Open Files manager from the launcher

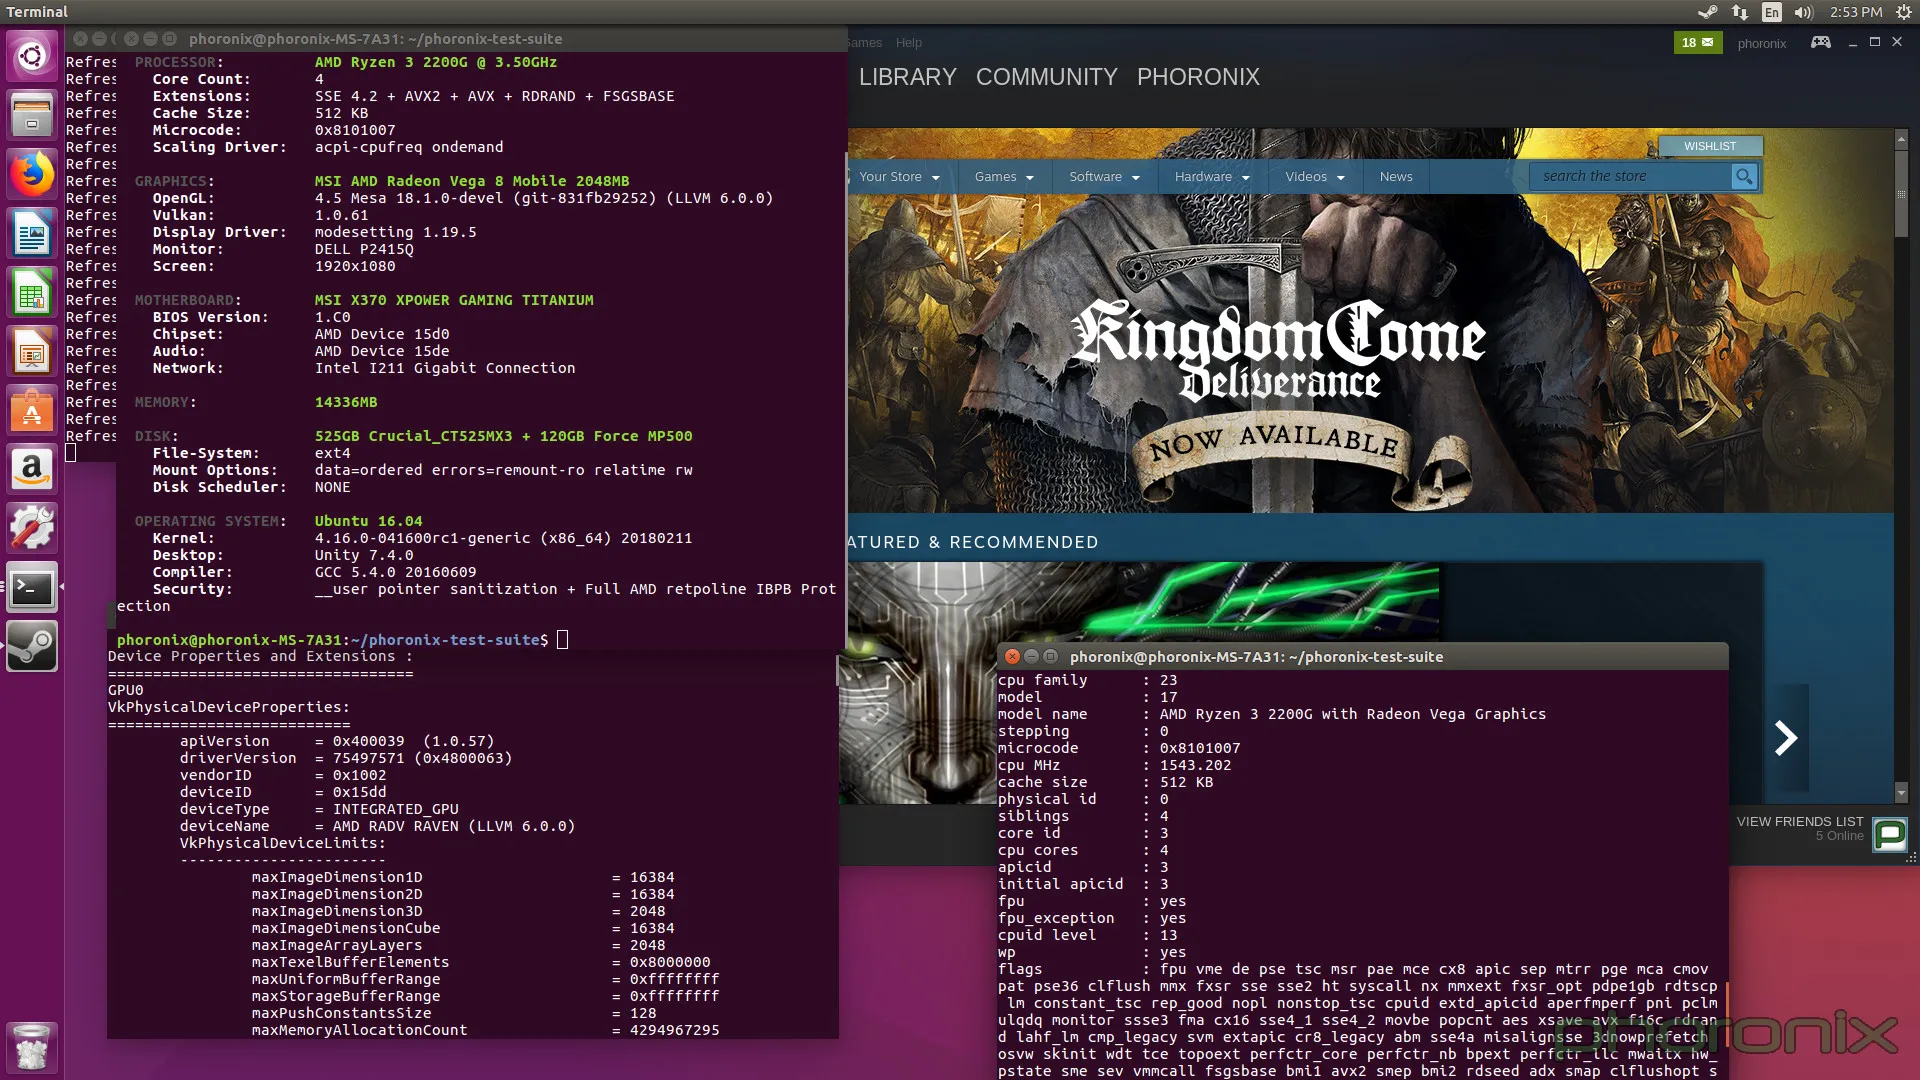pos(32,115)
